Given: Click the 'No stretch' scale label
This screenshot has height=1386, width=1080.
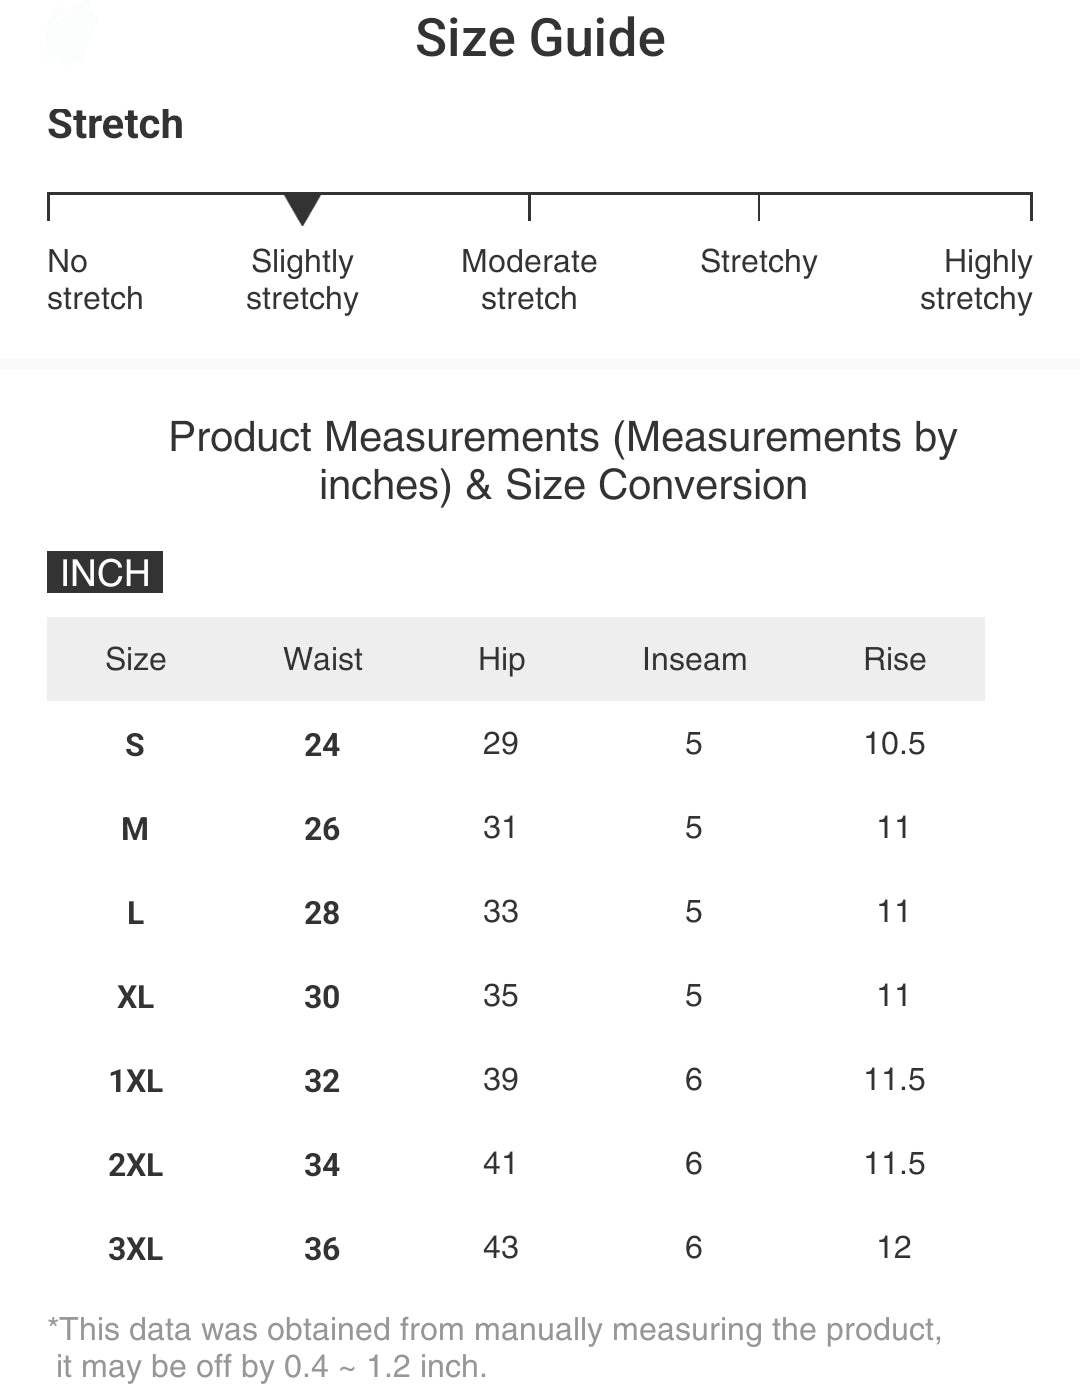Looking at the screenshot, I should tap(94, 280).
